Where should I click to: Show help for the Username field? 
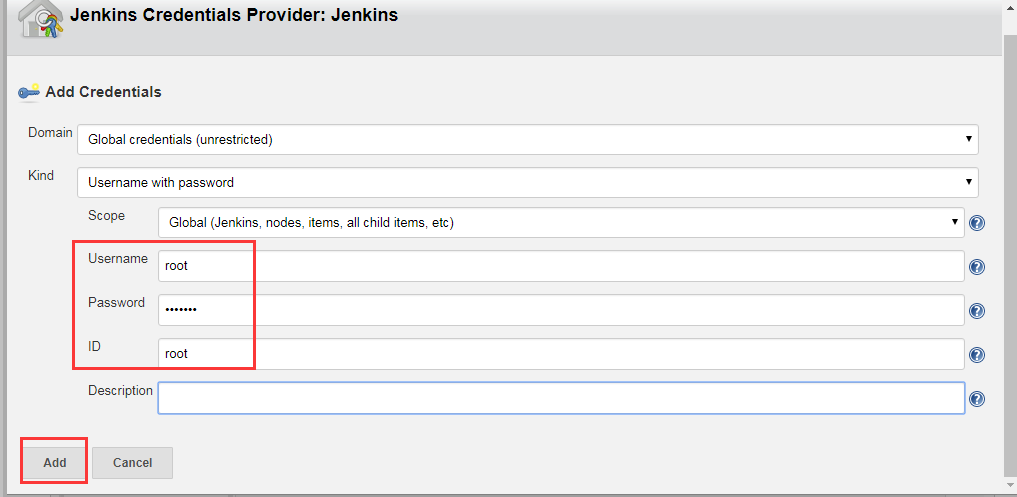click(977, 267)
